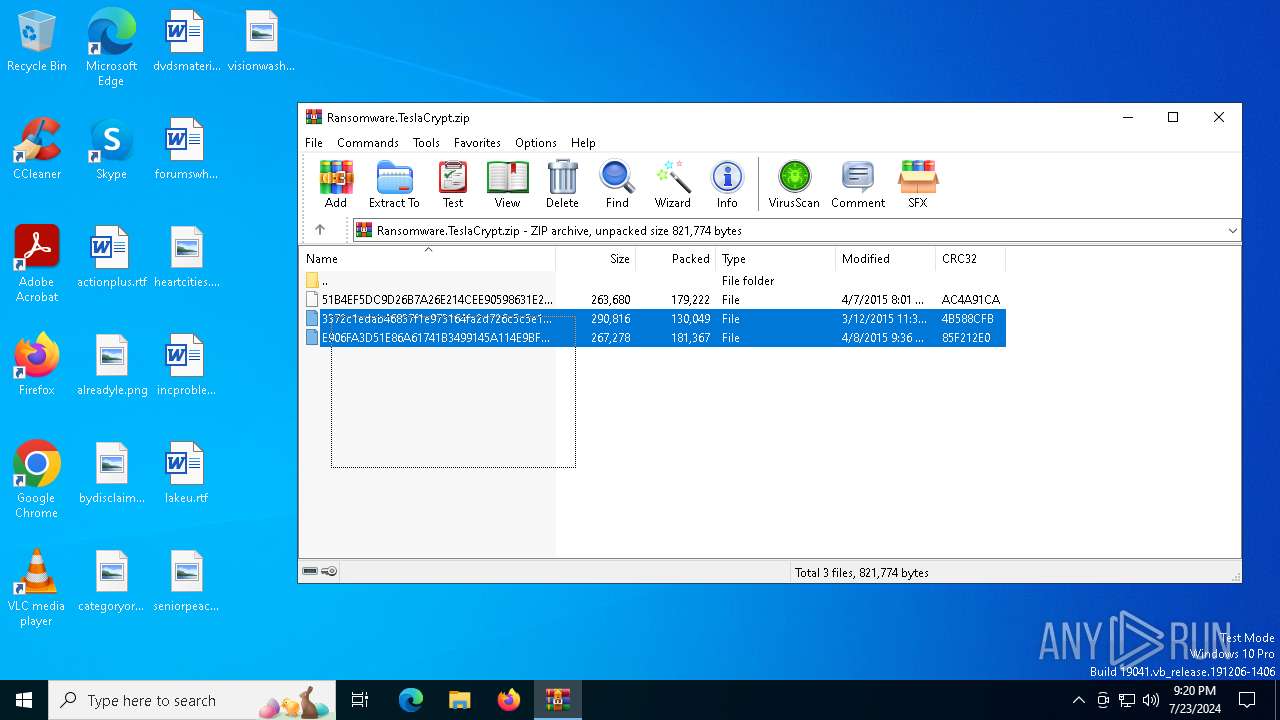Click the Delete trash can icon
This screenshot has width=1280, height=720.
[562, 184]
